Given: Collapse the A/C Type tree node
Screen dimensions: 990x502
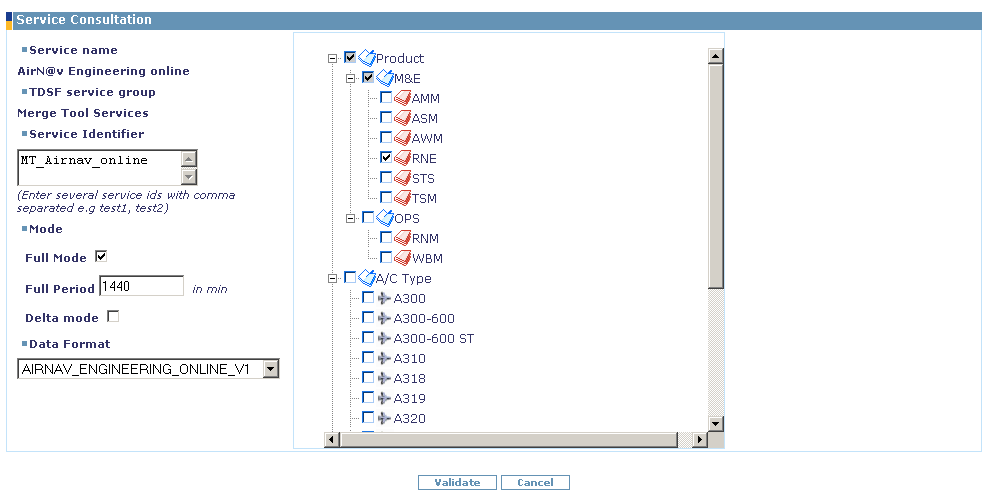Looking at the screenshot, I should pyautogui.click(x=332, y=278).
